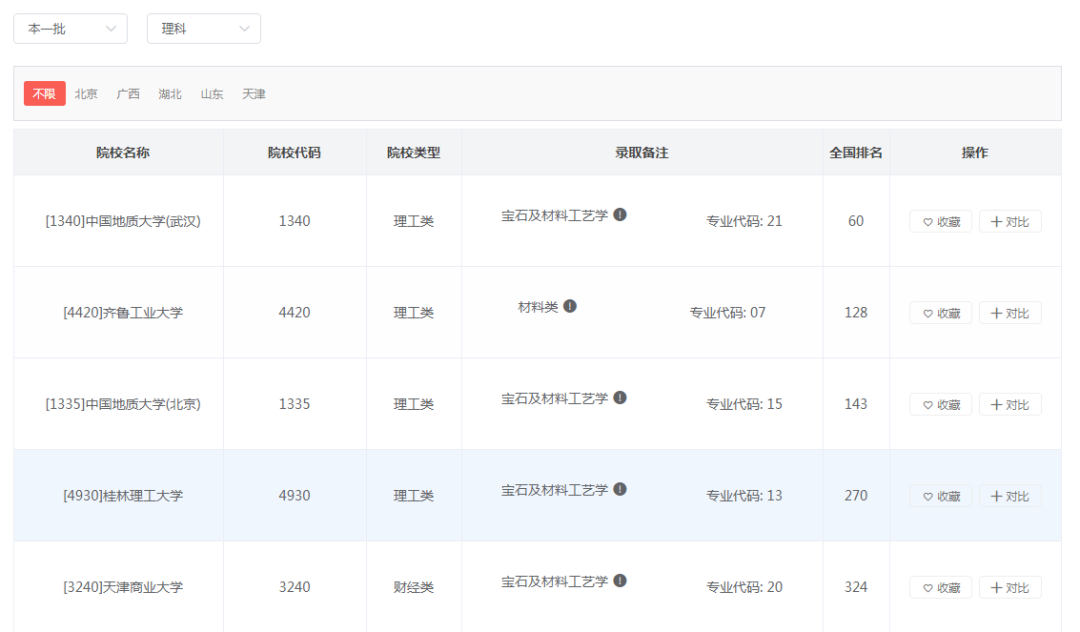Add 桂林理工大学 to comparison 对比
The width and height of the screenshot is (1080, 632).
1010,496
